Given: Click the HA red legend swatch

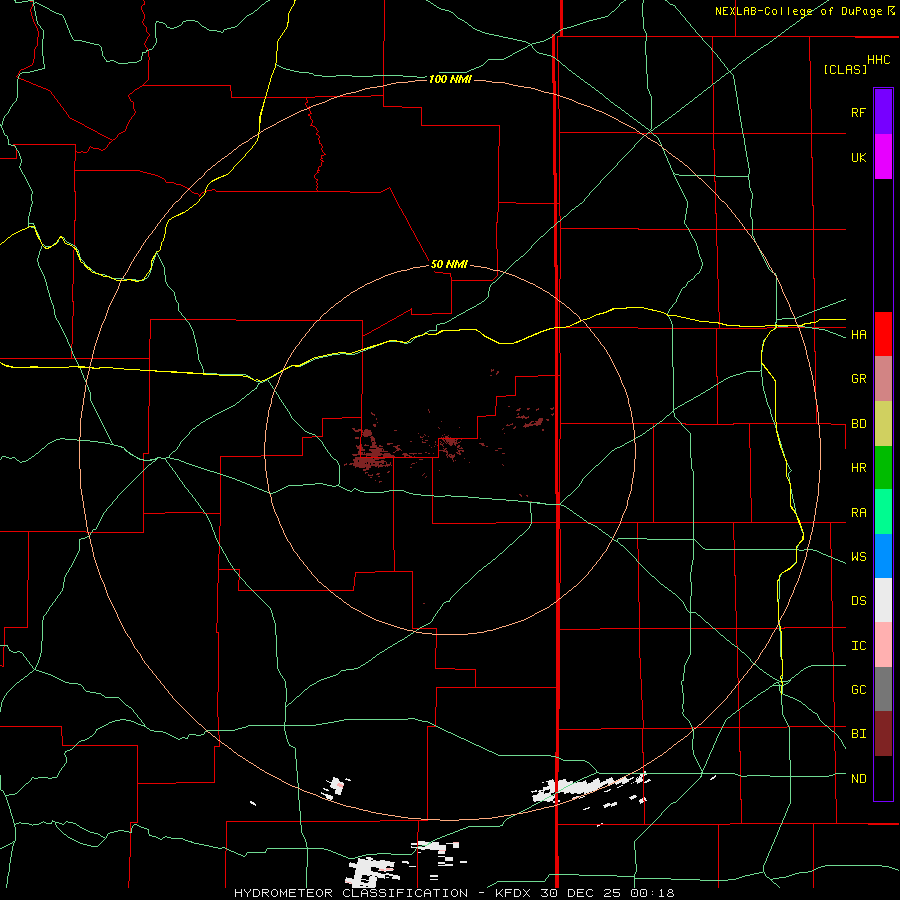Looking at the screenshot, I should [883, 334].
